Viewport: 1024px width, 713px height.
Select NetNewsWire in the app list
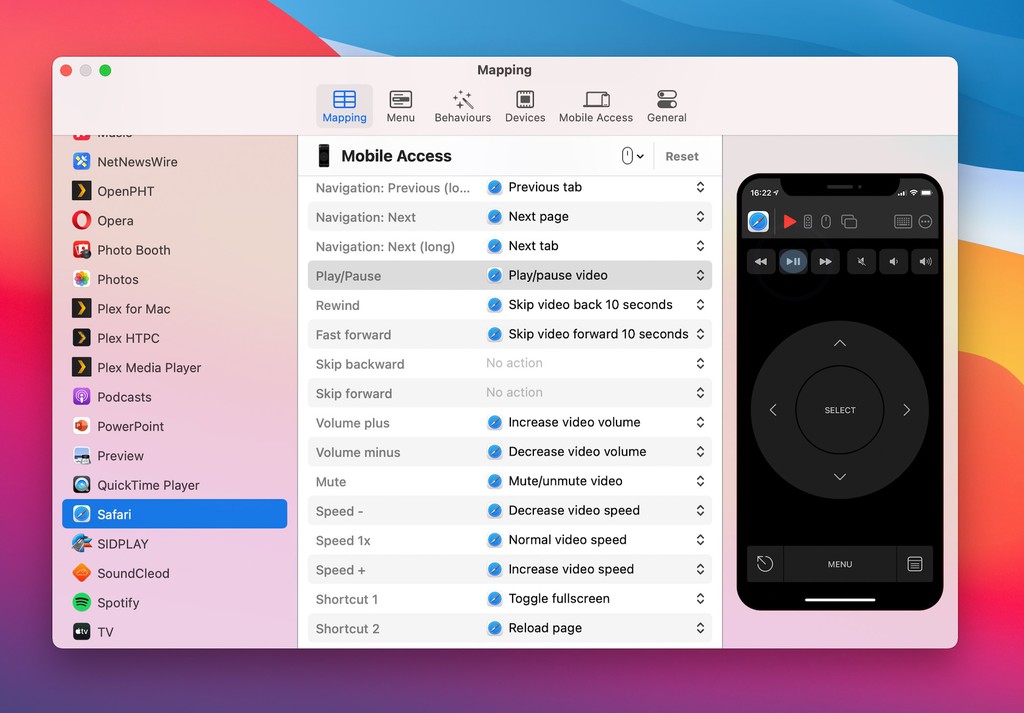174,161
